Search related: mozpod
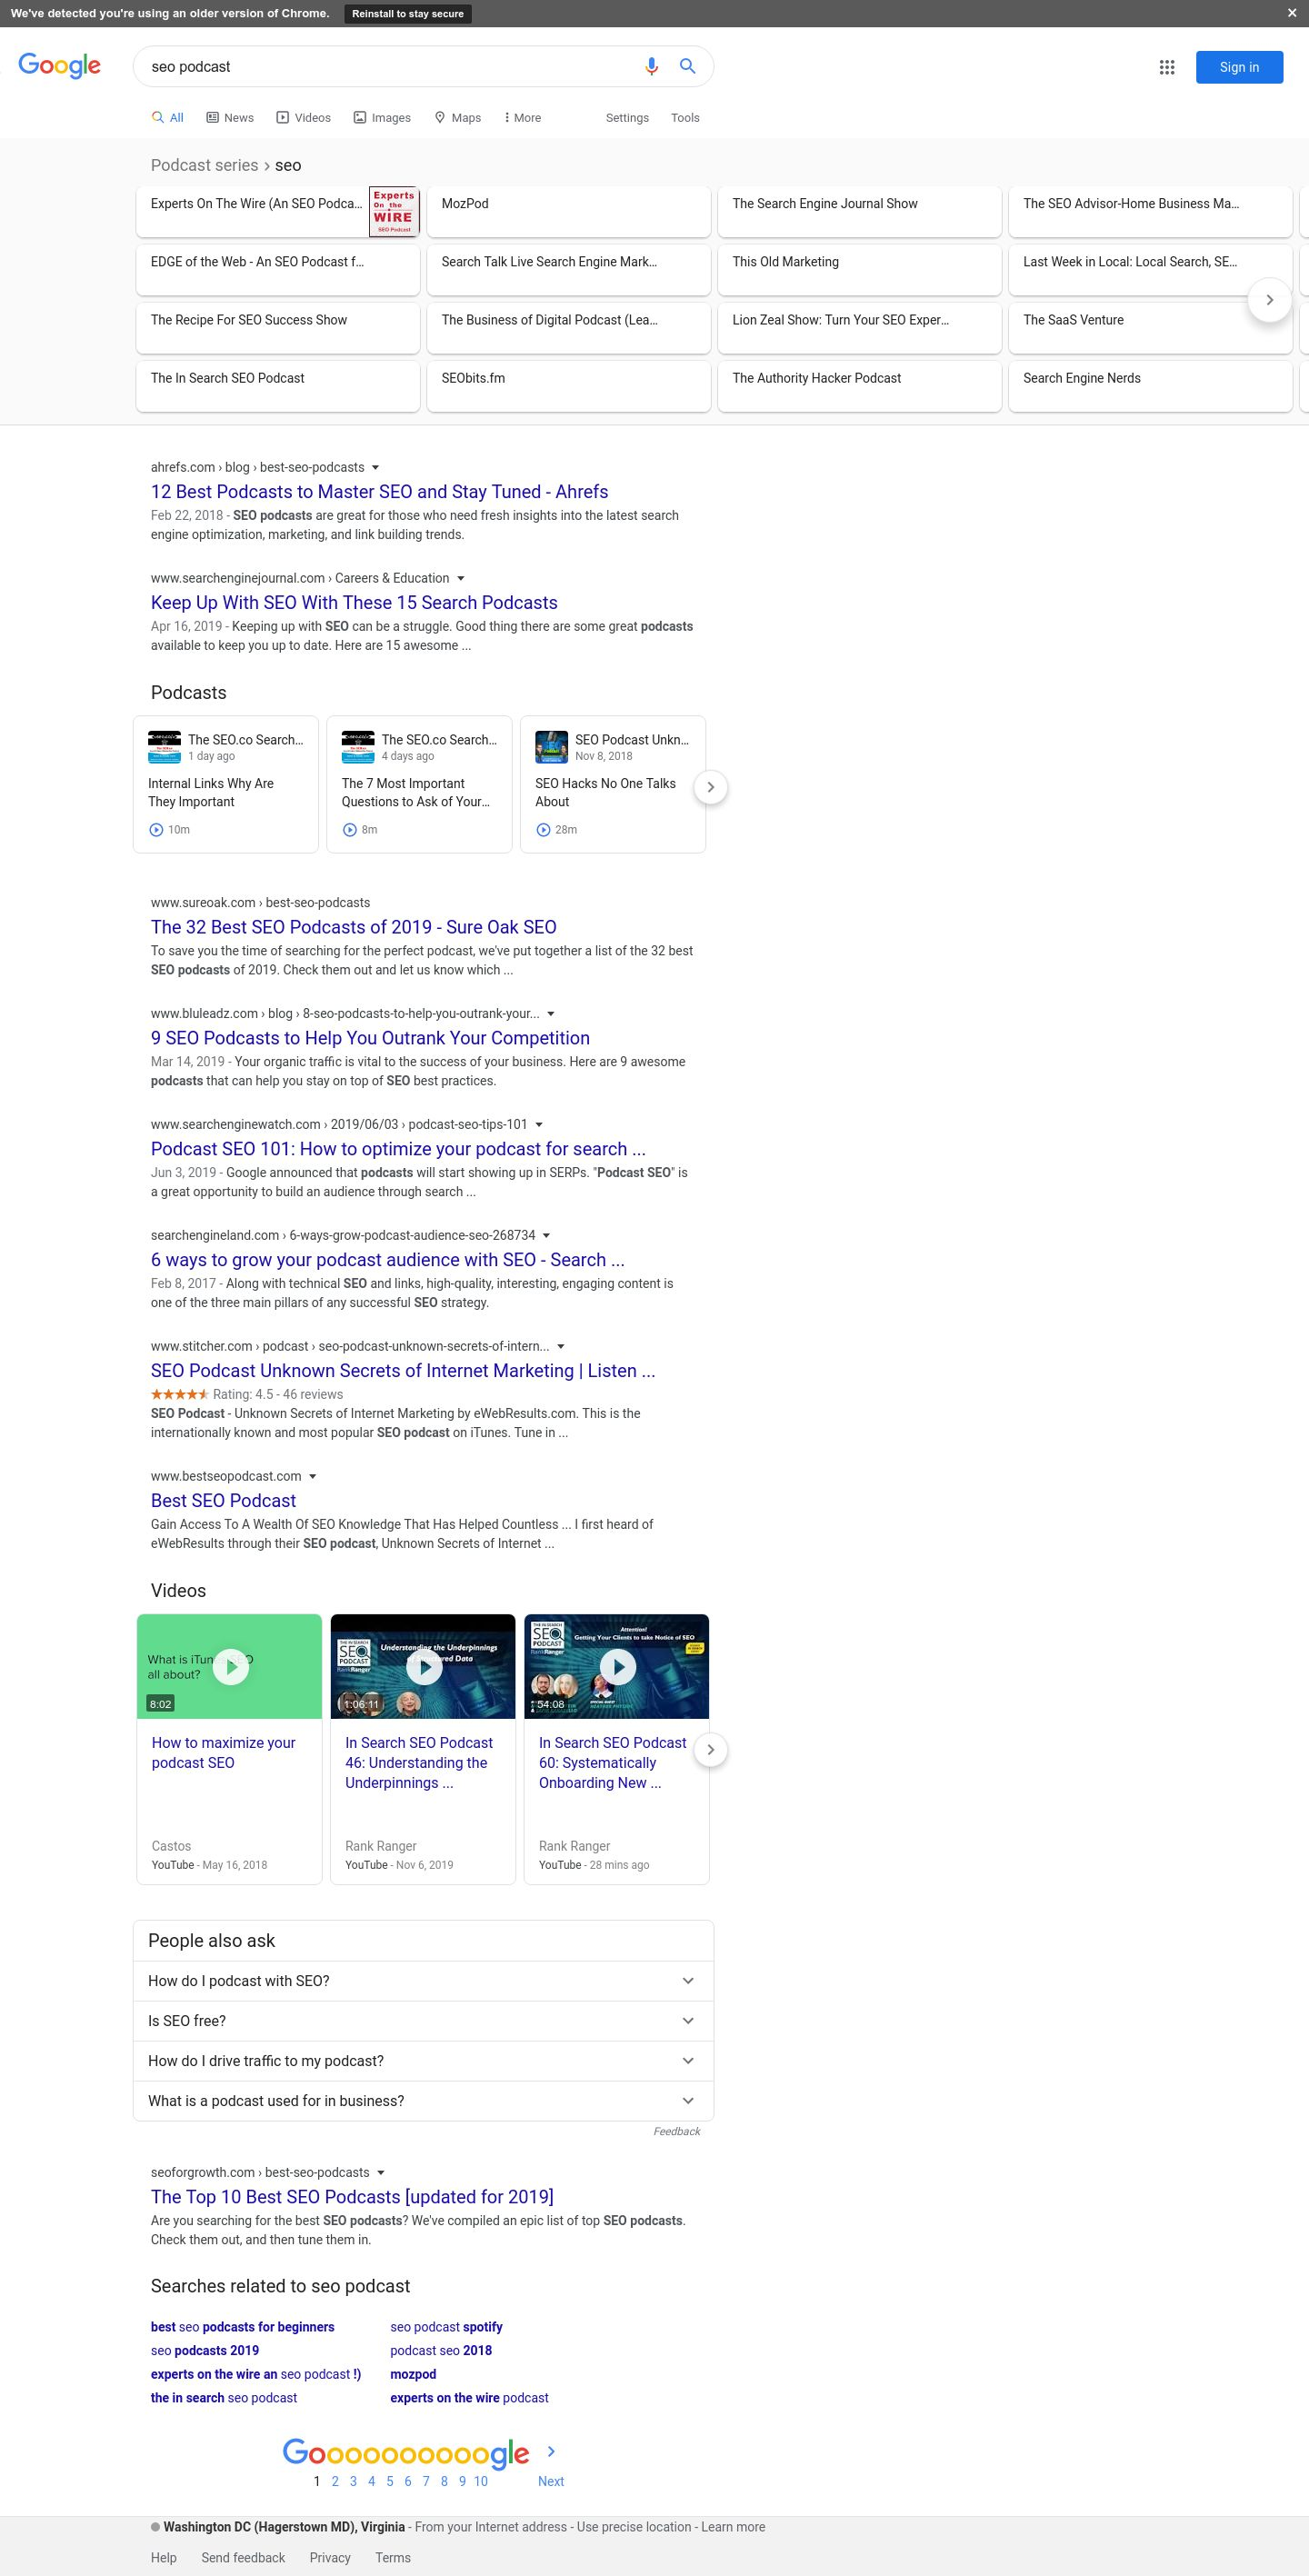Image resolution: width=1309 pixels, height=2576 pixels. (413, 2374)
